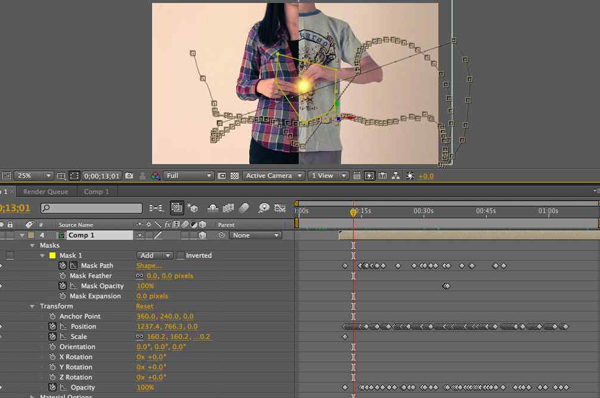
Task: Toggle the Mask Feather stopwatch
Action: pos(63,276)
